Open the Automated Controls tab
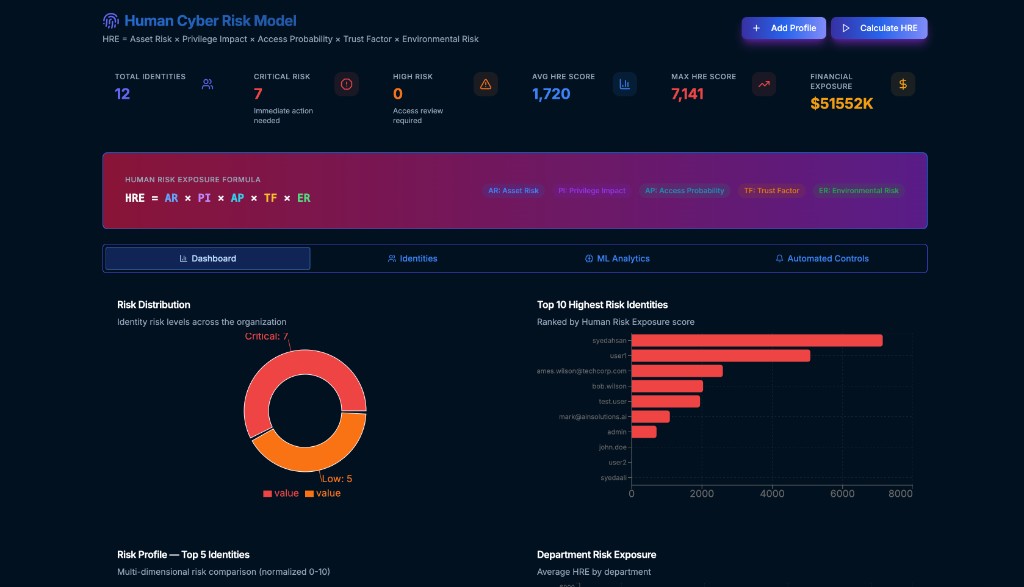 (x=822, y=259)
